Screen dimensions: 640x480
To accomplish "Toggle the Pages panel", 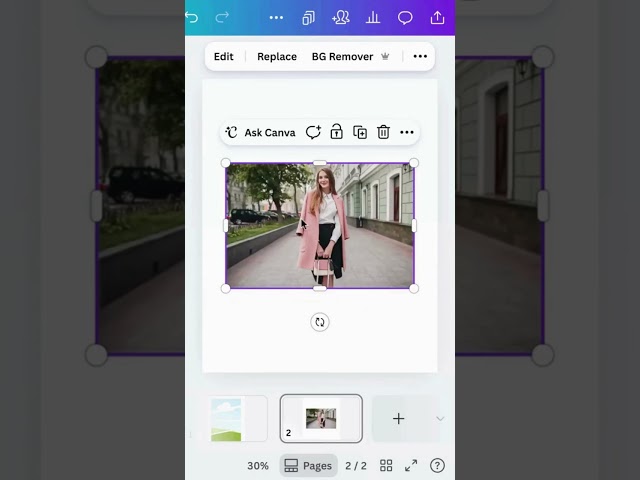I will [x=309, y=466].
